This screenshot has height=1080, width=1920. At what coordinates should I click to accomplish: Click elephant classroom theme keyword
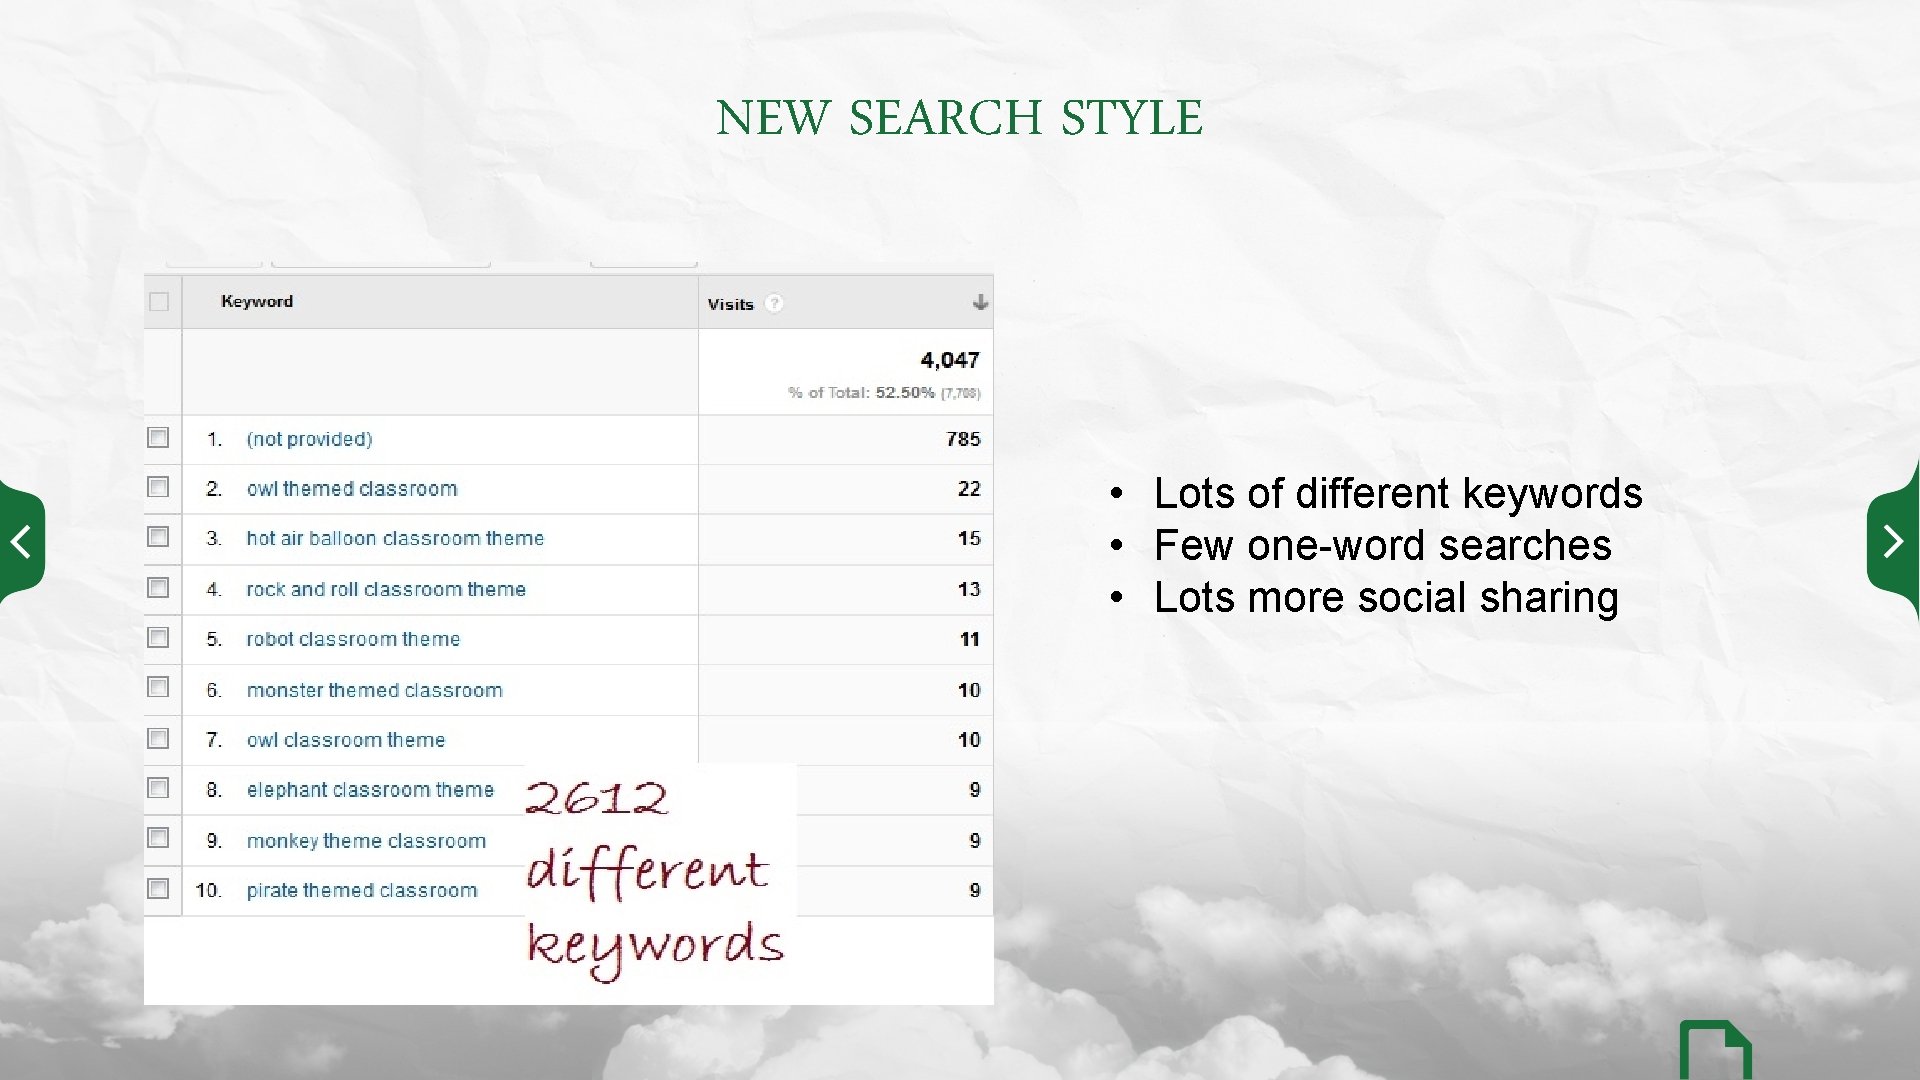(x=370, y=790)
